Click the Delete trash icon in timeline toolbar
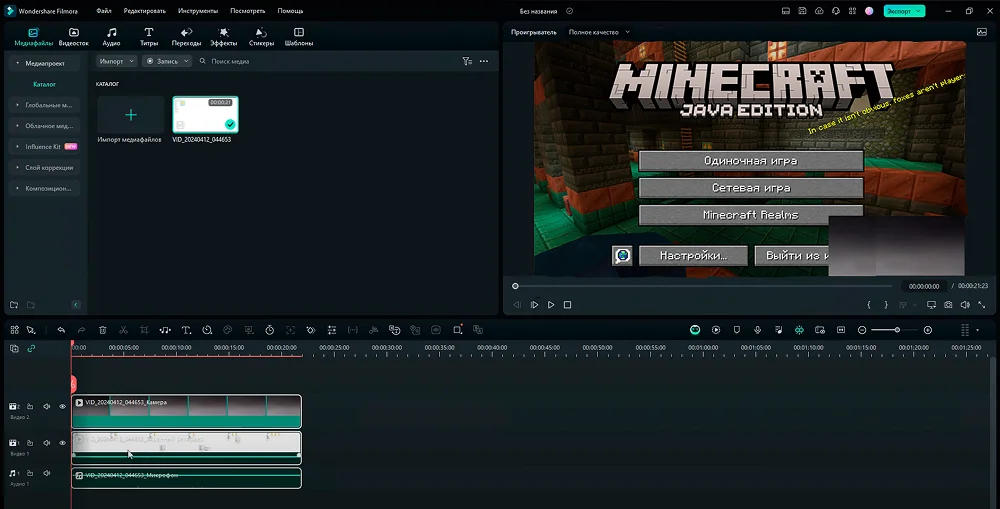1000x509 pixels. point(102,329)
